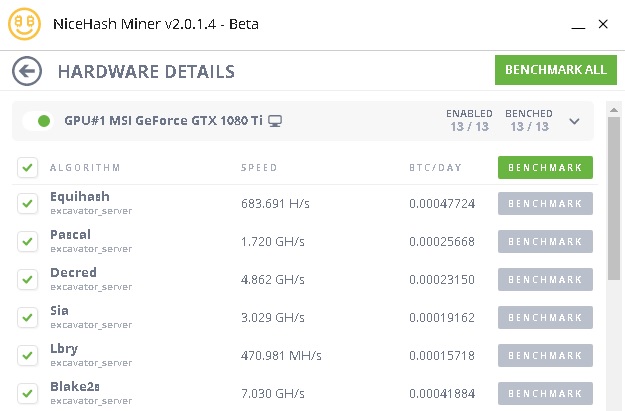The height and width of the screenshot is (411, 625).
Task: Click the SPEED column header
Action: 259,167
